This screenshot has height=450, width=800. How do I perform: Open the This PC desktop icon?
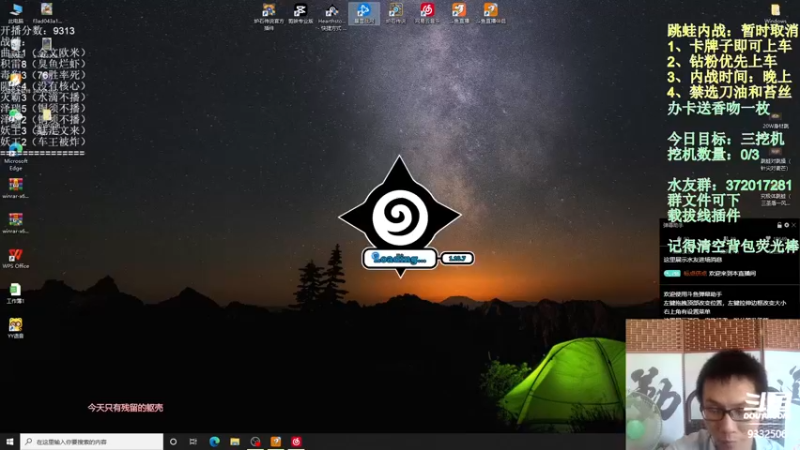(x=16, y=12)
